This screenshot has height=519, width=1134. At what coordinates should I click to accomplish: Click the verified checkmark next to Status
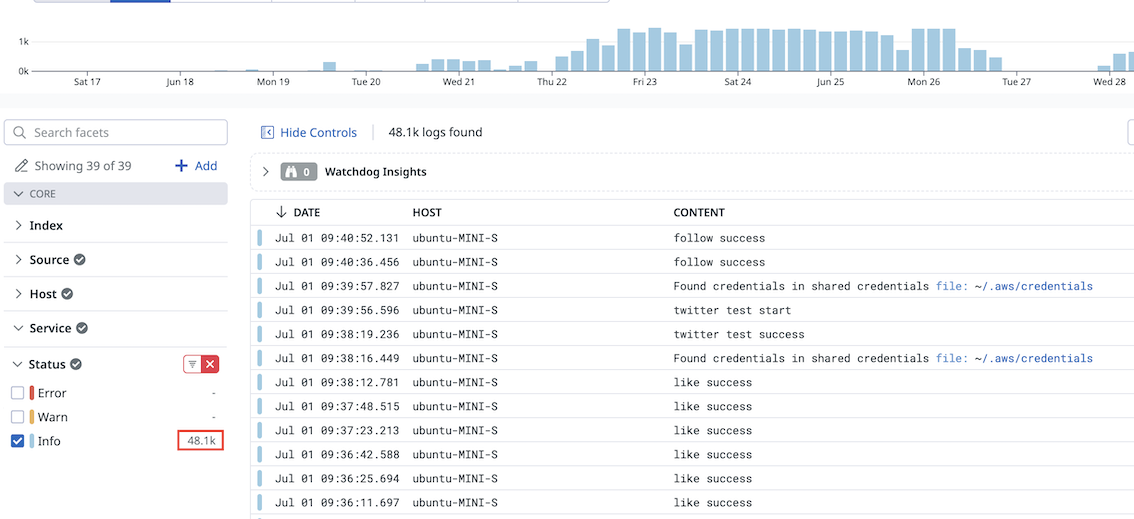point(76,364)
